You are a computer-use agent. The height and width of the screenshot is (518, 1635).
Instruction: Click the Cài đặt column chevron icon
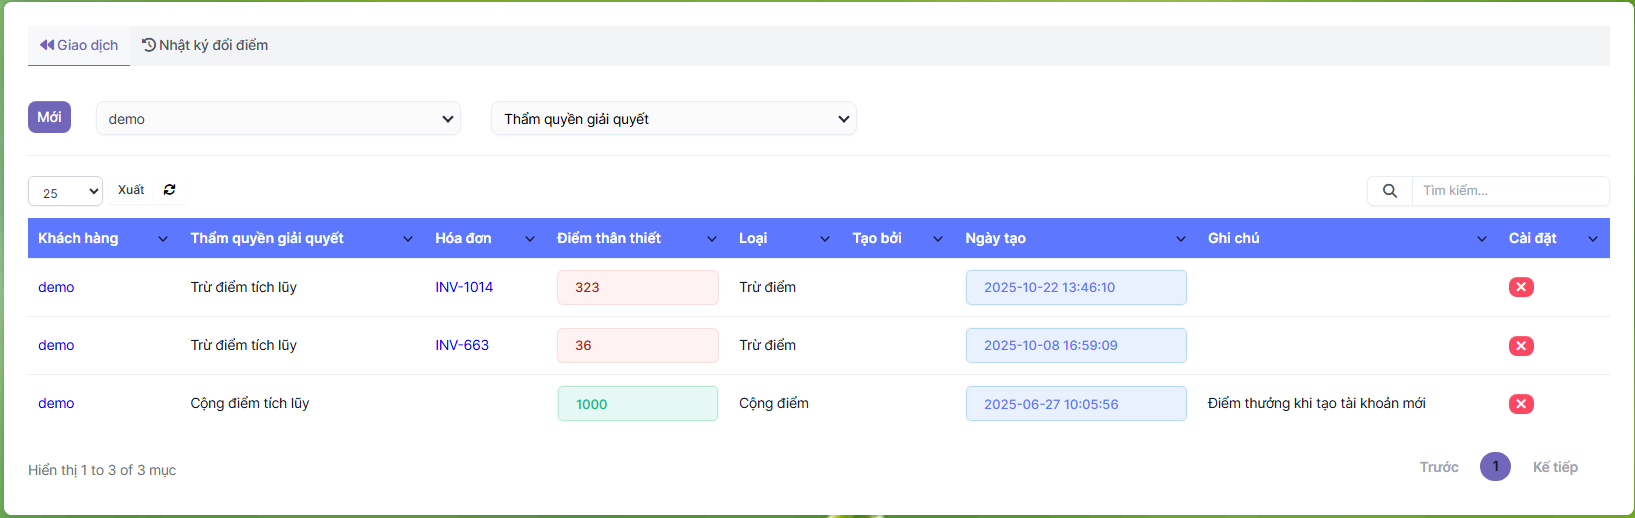[1592, 239]
